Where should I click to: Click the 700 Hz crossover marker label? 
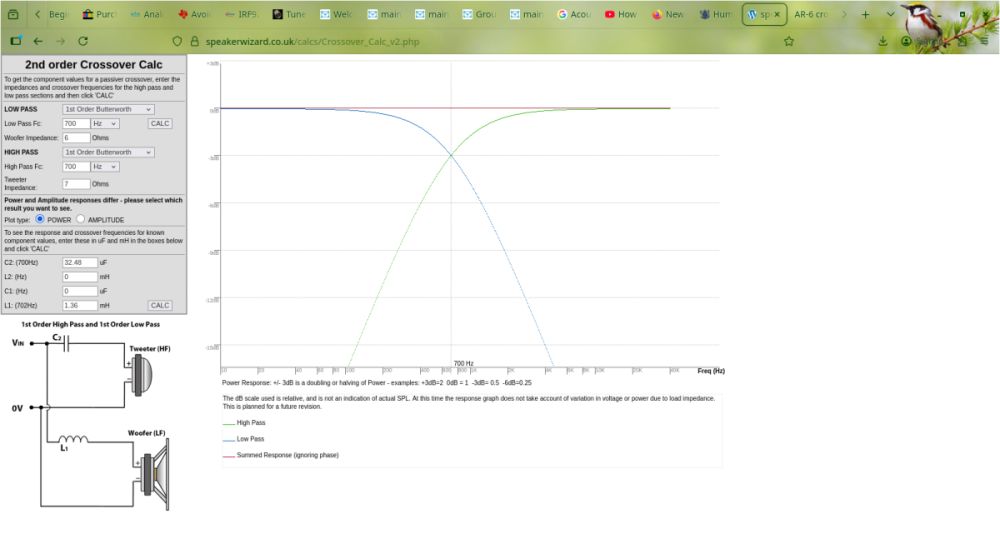click(464, 364)
